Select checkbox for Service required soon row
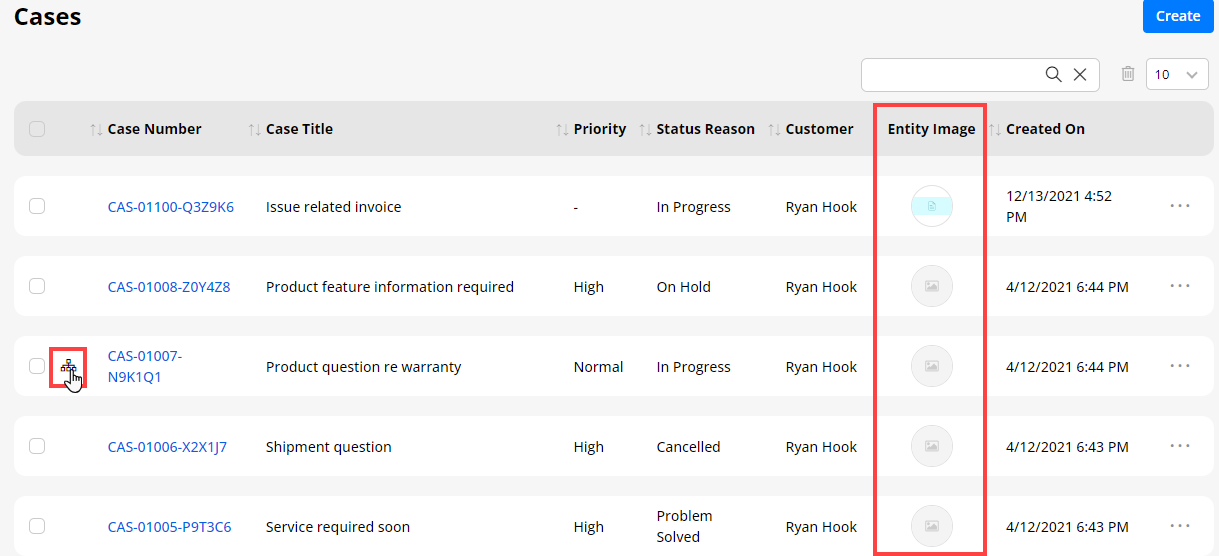 (x=37, y=526)
